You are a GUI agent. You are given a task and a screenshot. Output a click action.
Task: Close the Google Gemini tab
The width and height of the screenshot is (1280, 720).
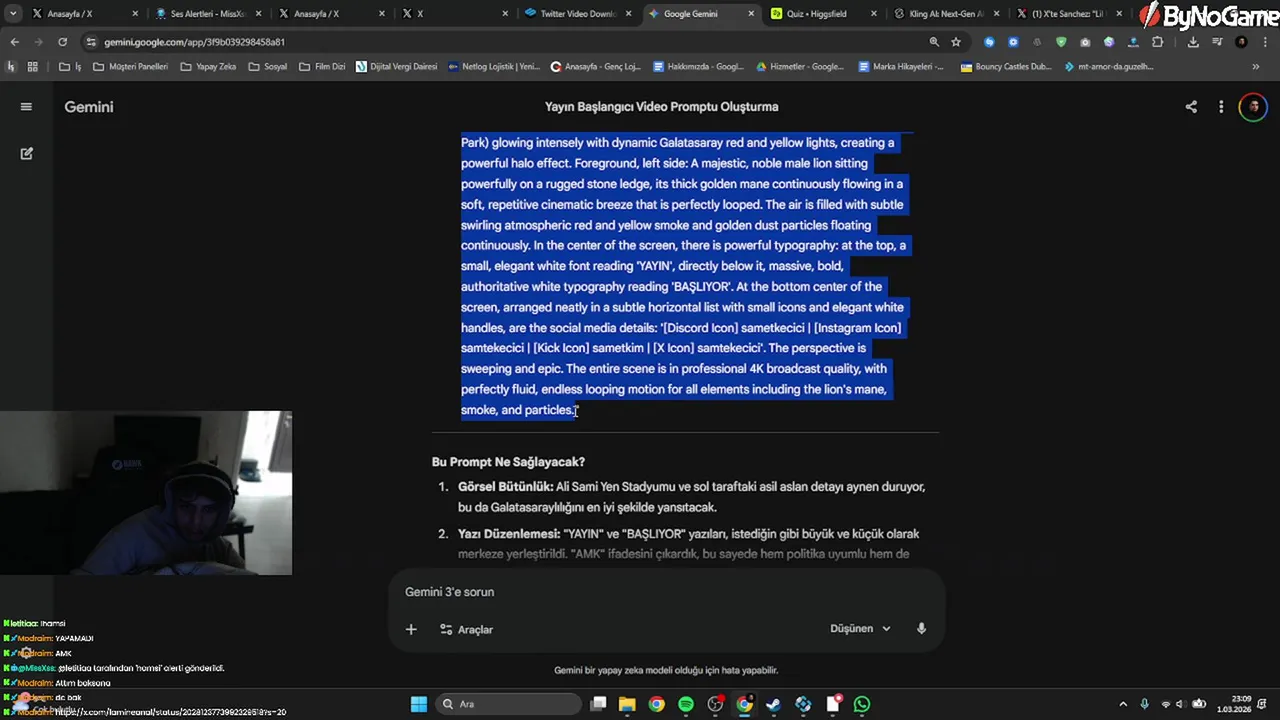coord(751,14)
